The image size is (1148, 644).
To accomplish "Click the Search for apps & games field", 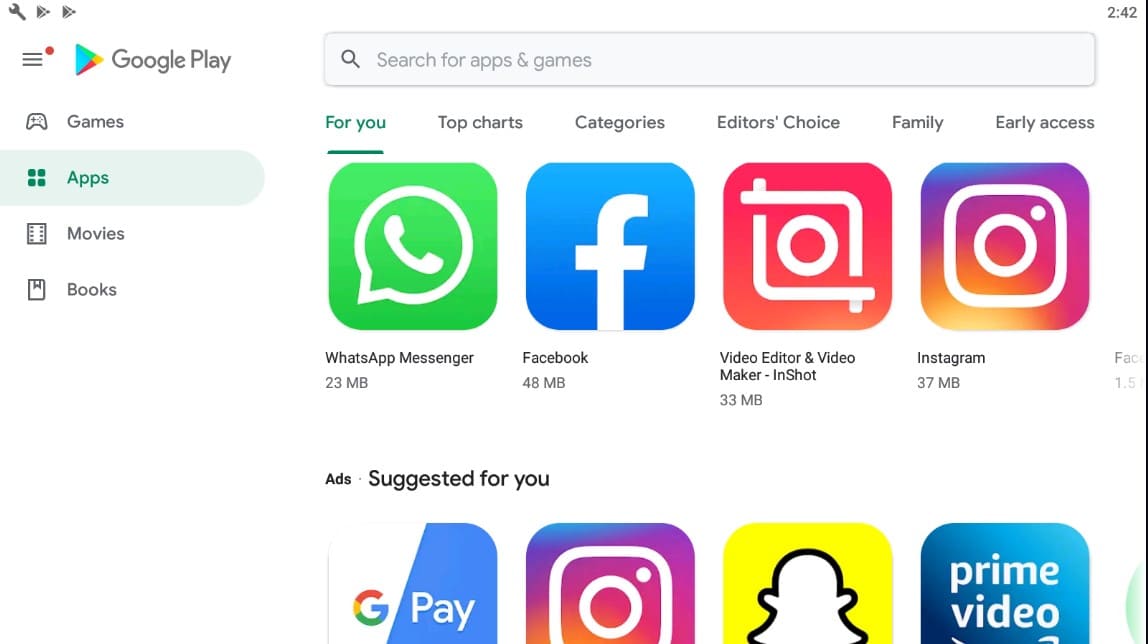I will tap(709, 59).
